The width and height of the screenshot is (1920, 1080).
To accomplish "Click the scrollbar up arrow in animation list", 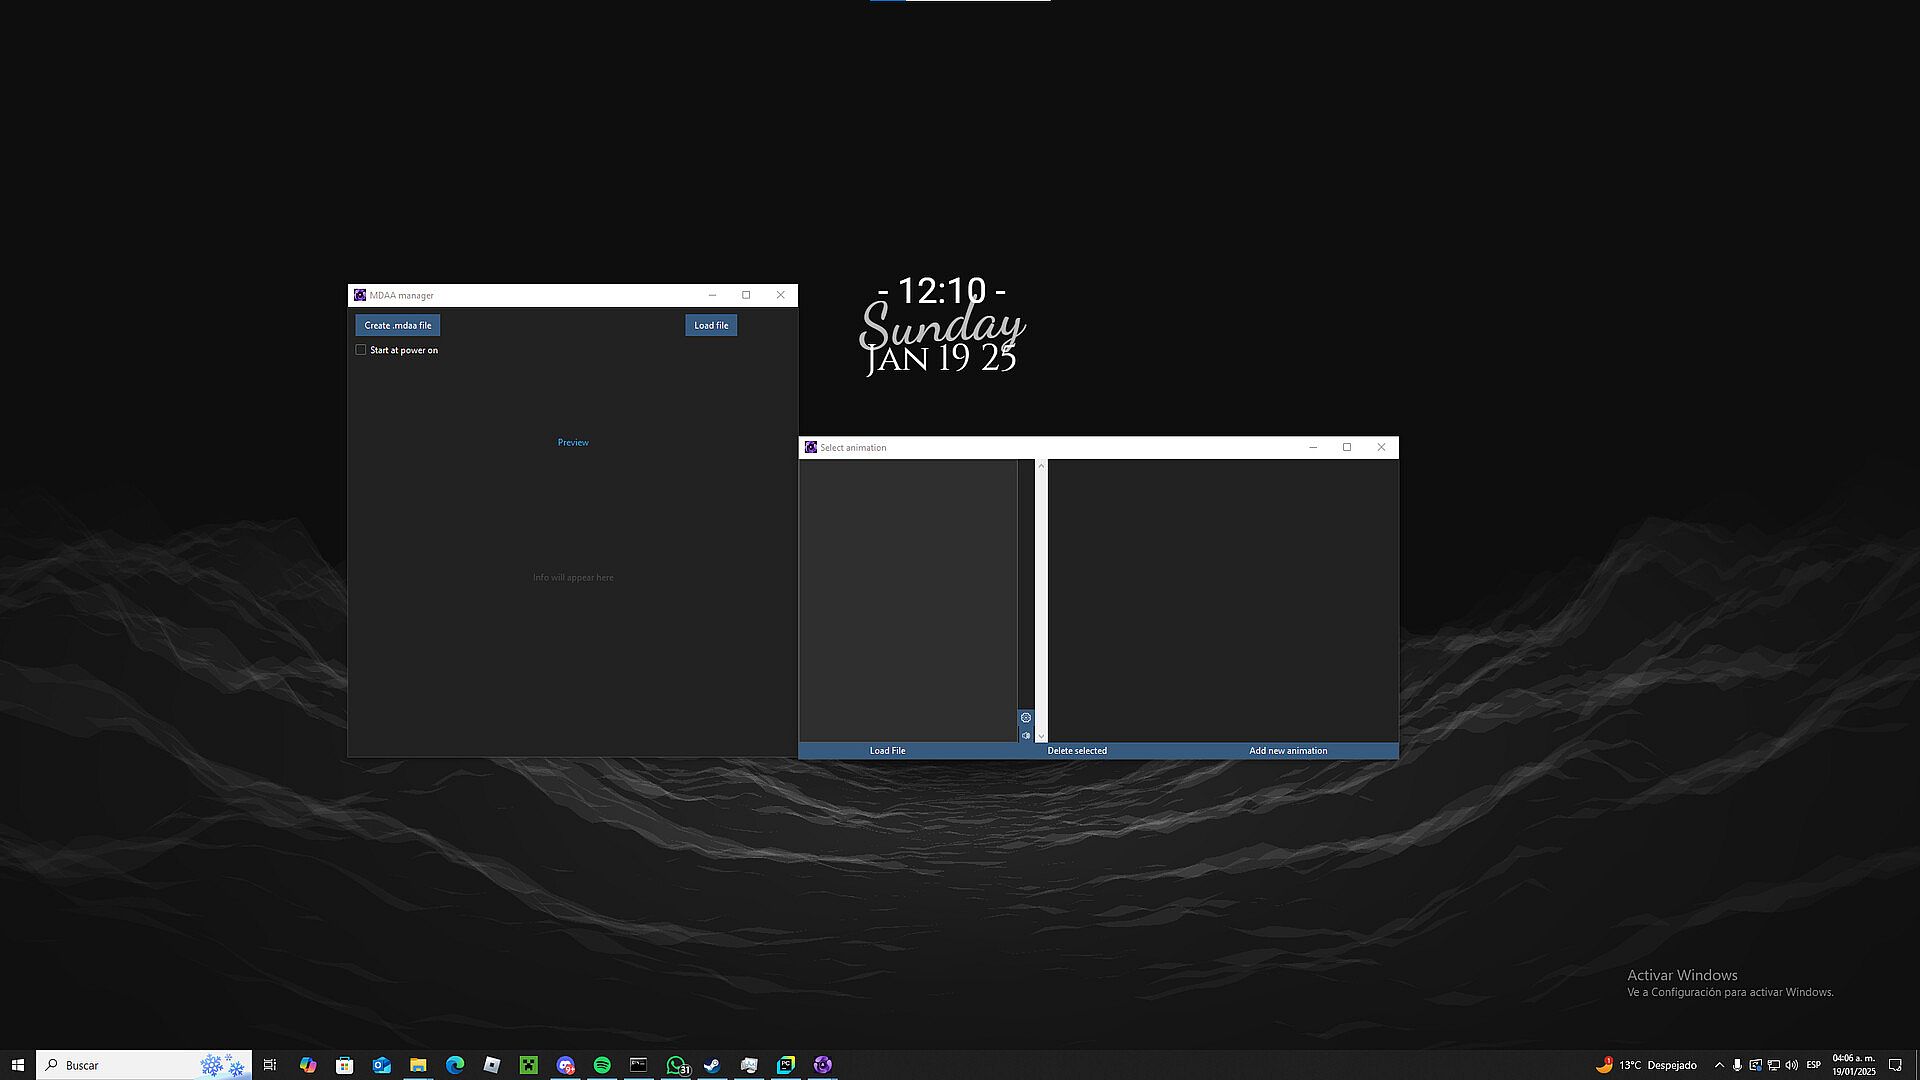I will click(1041, 466).
